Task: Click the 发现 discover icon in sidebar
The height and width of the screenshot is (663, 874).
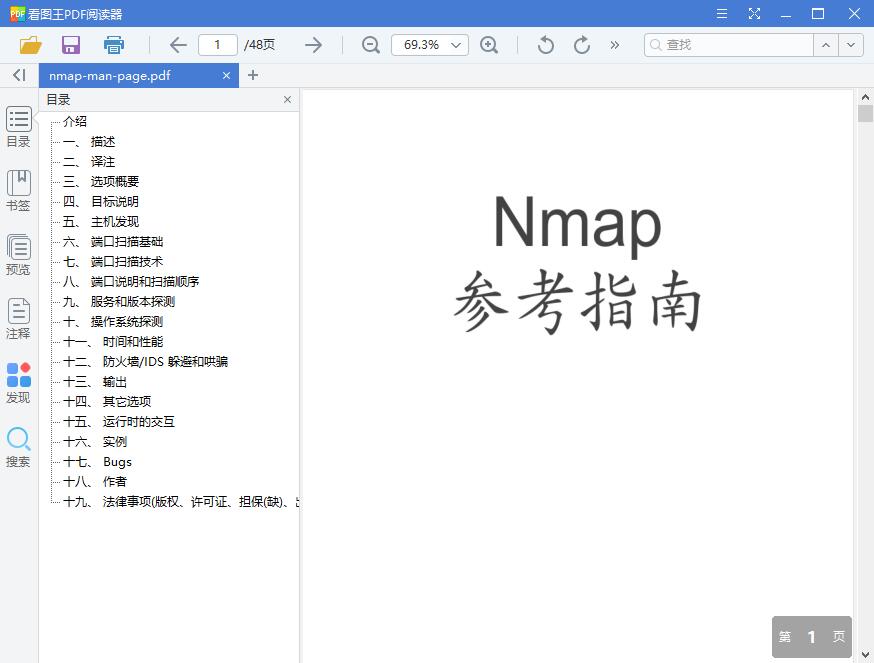Action: click(18, 382)
